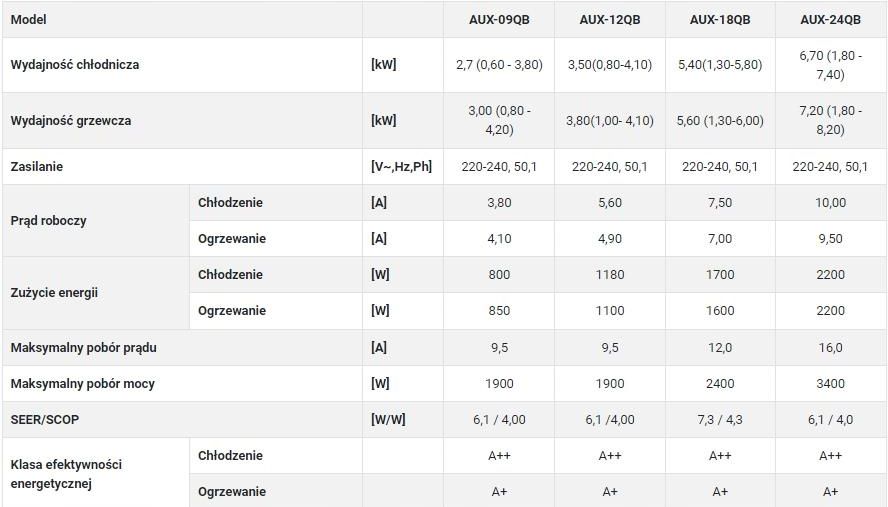Click the Wydajność grzewcza row label
Screen dimensions: 888x507
coord(71,121)
